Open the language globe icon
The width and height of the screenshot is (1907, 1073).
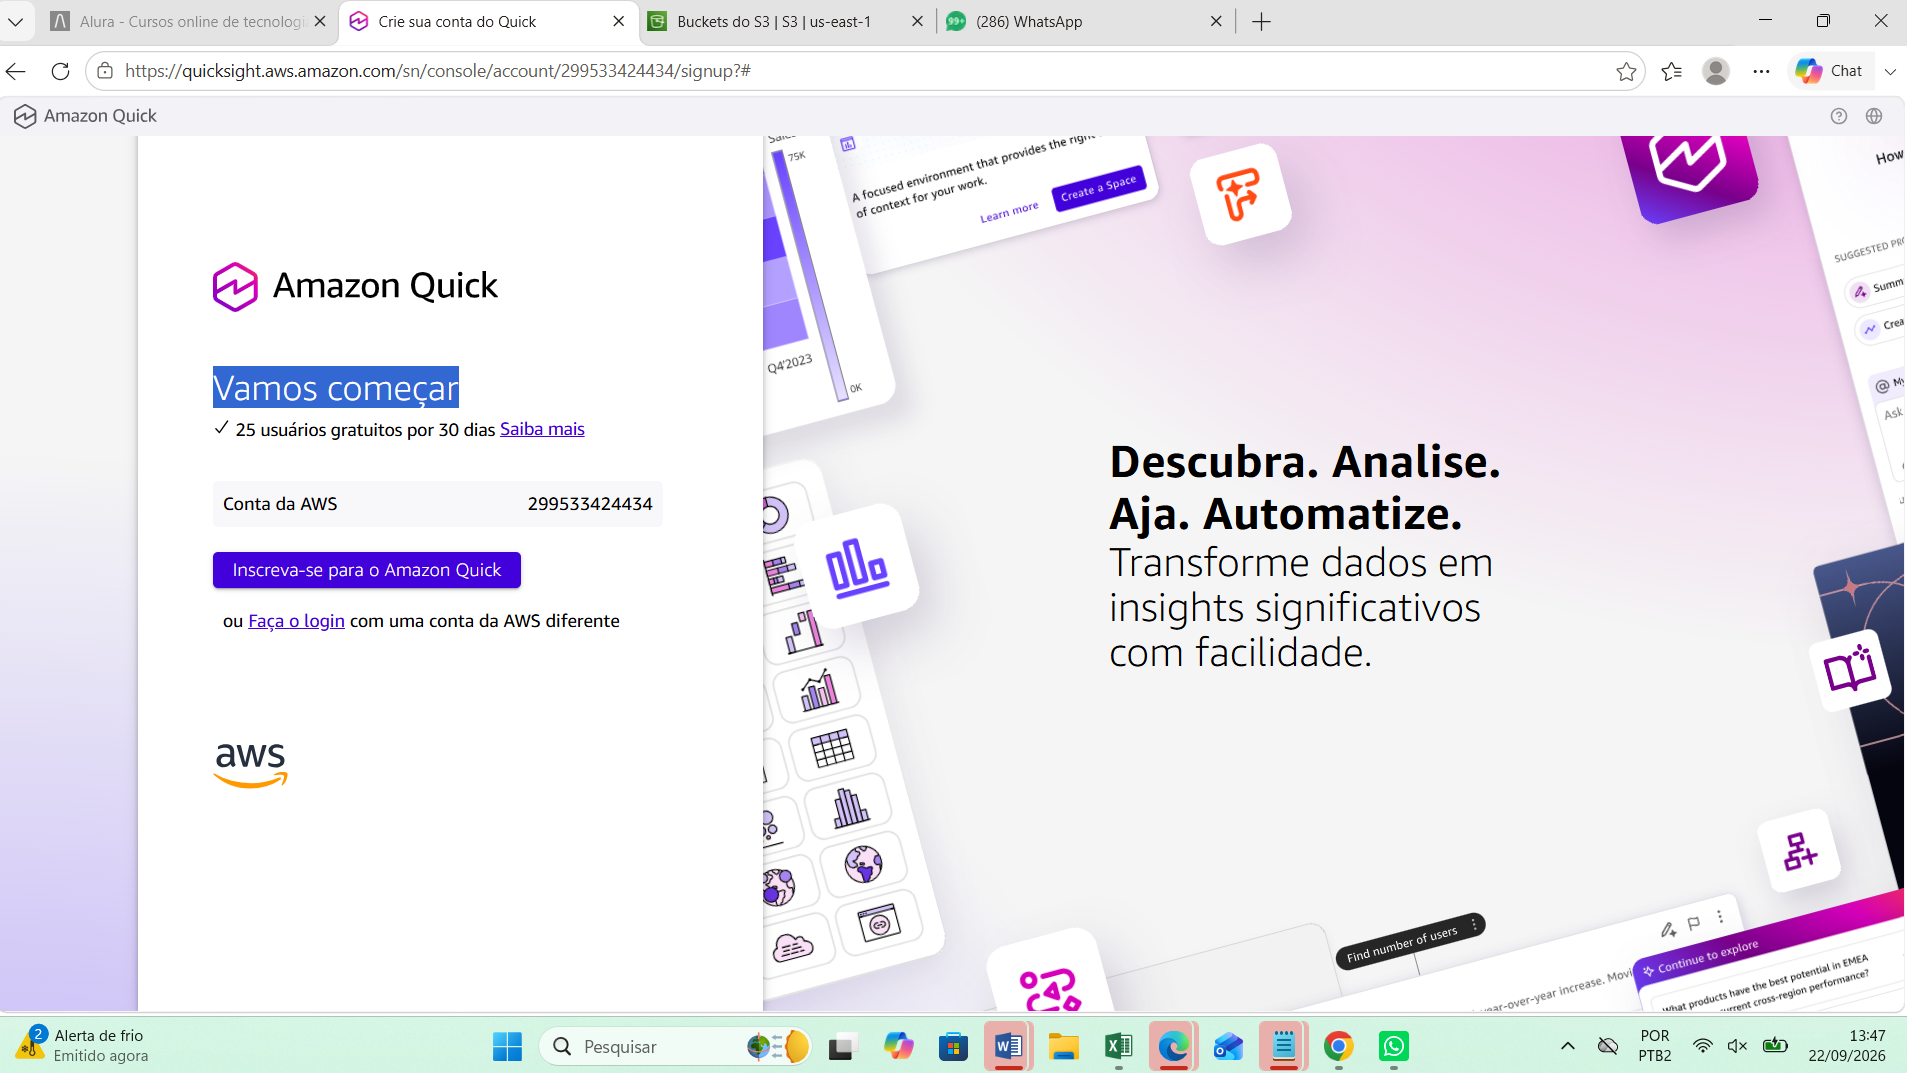pyautogui.click(x=1874, y=116)
